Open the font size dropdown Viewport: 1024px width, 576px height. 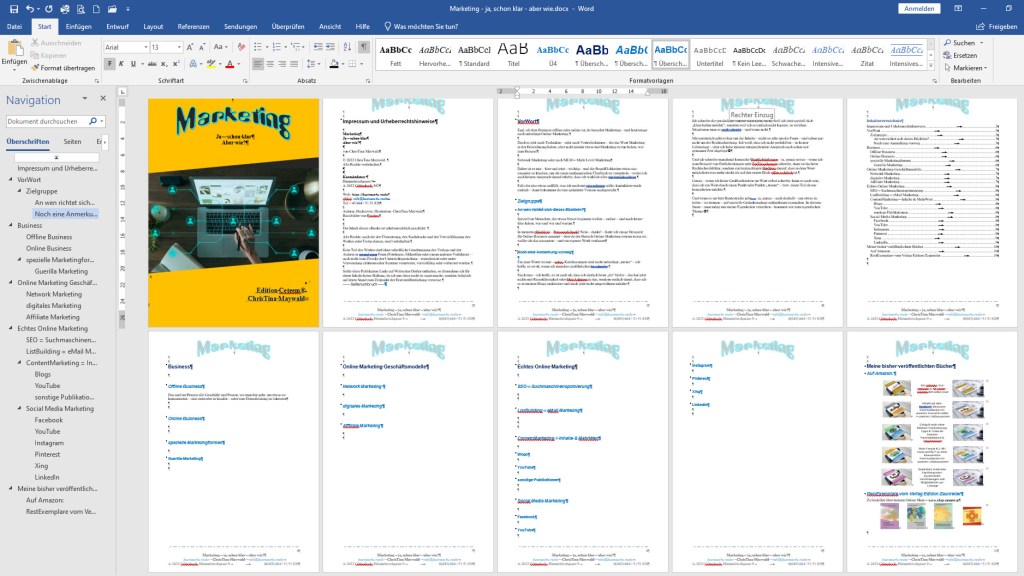pos(179,47)
